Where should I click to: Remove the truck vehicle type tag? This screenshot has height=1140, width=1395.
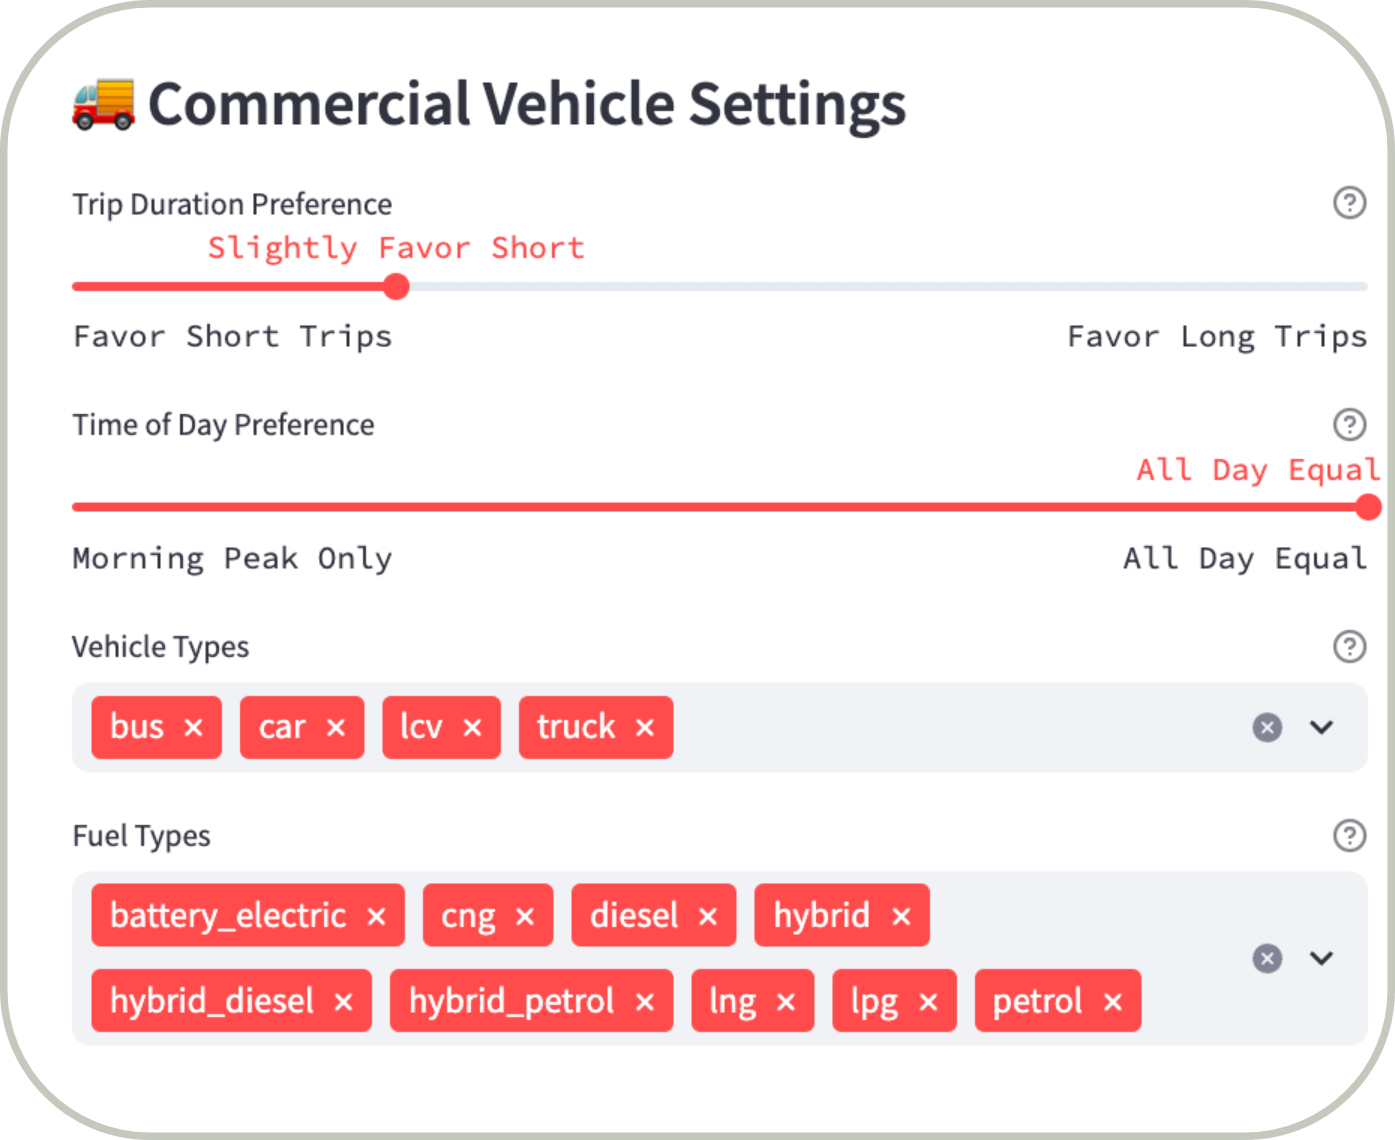click(x=645, y=727)
